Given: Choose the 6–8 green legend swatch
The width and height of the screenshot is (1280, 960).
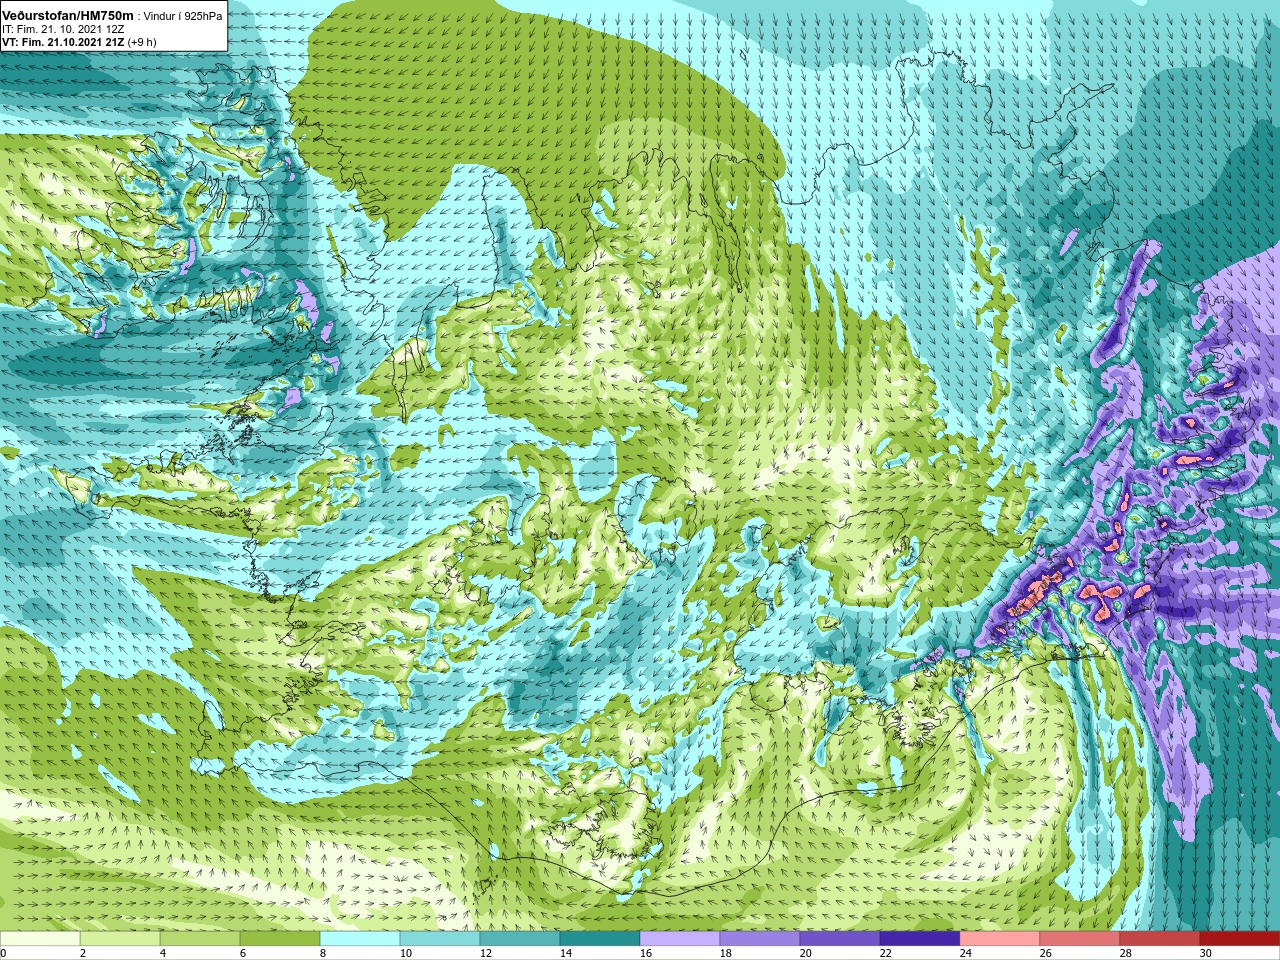Looking at the screenshot, I should point(280,939).
